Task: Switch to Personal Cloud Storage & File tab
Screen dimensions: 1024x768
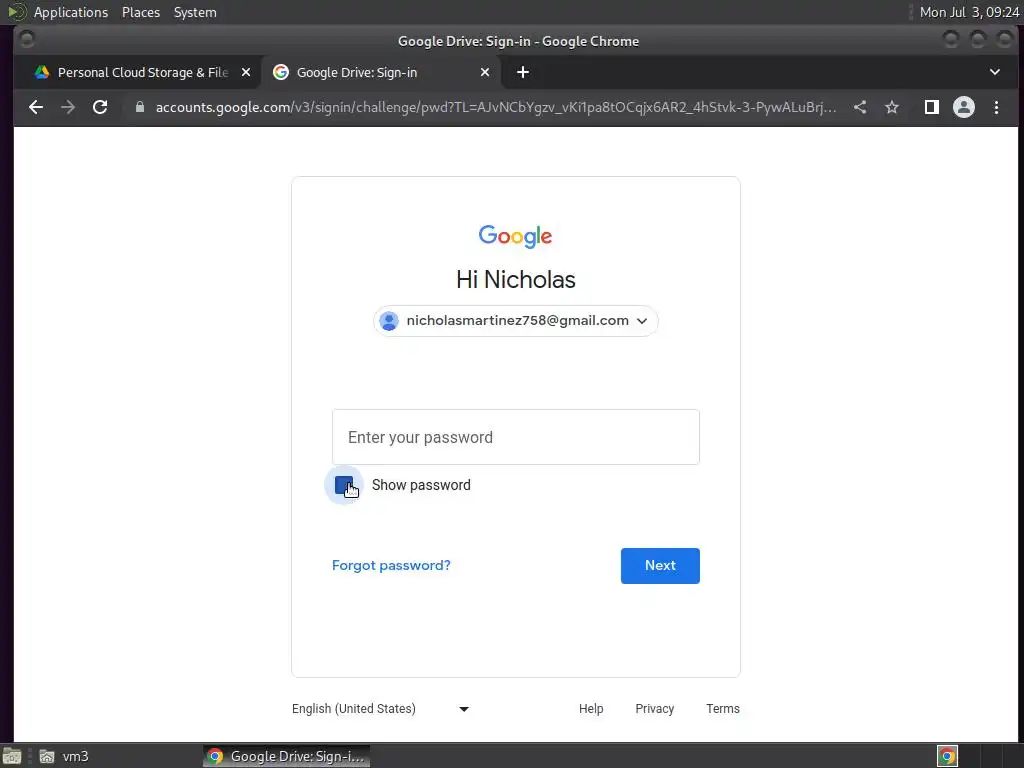Action: point(142,72)
